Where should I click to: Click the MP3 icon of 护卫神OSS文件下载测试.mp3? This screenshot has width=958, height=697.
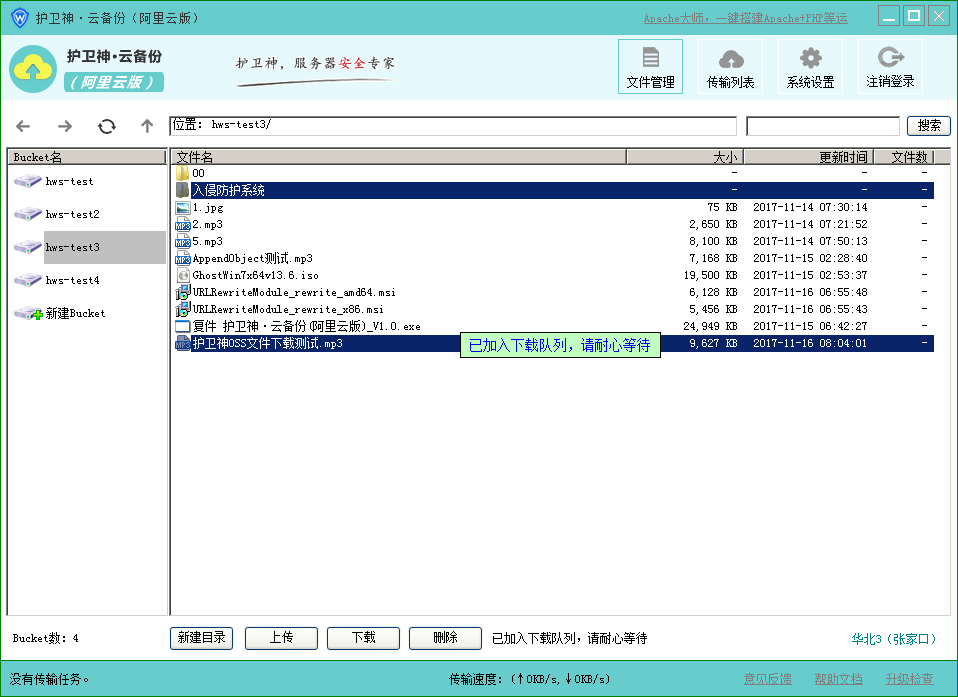point(182,343)
